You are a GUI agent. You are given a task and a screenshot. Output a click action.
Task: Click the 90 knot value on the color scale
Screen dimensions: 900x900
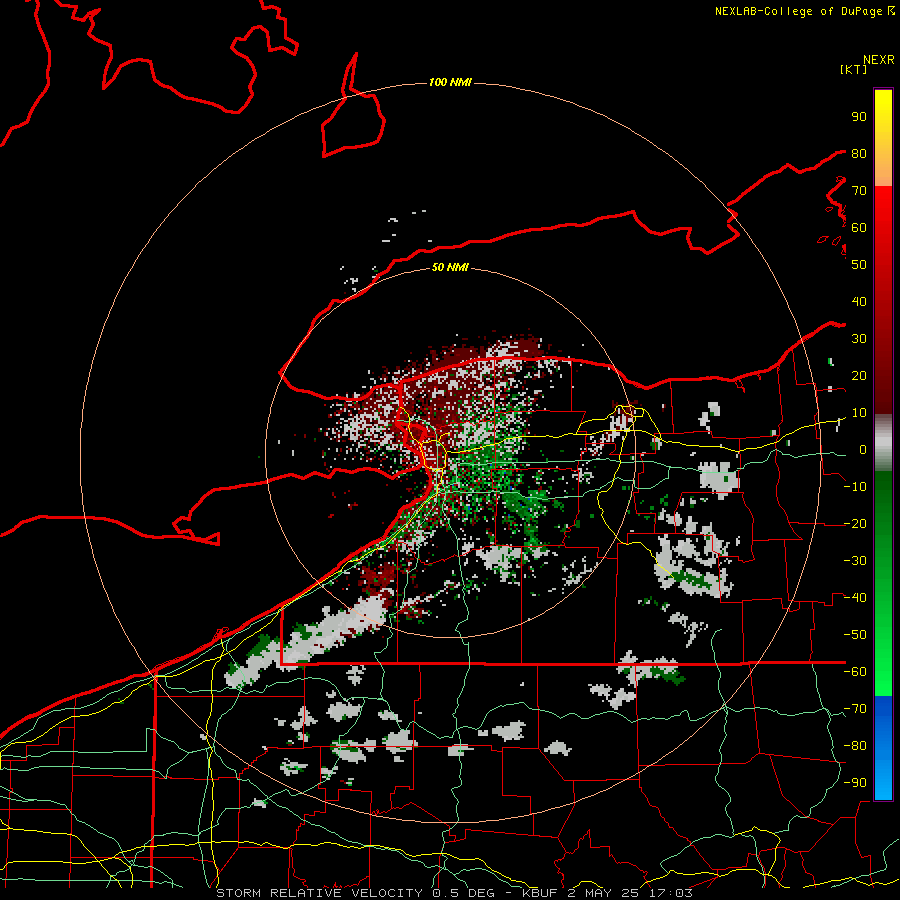pos(859,117)
